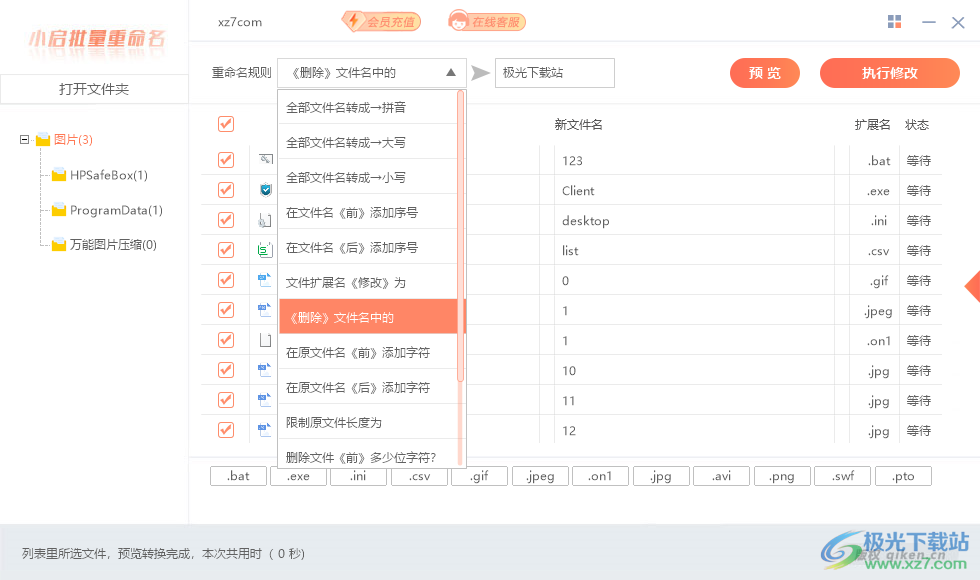The height and width of the screenshot is (580, 980).
Task: Collapse the 图片(3) tree node
Action: 24,140
